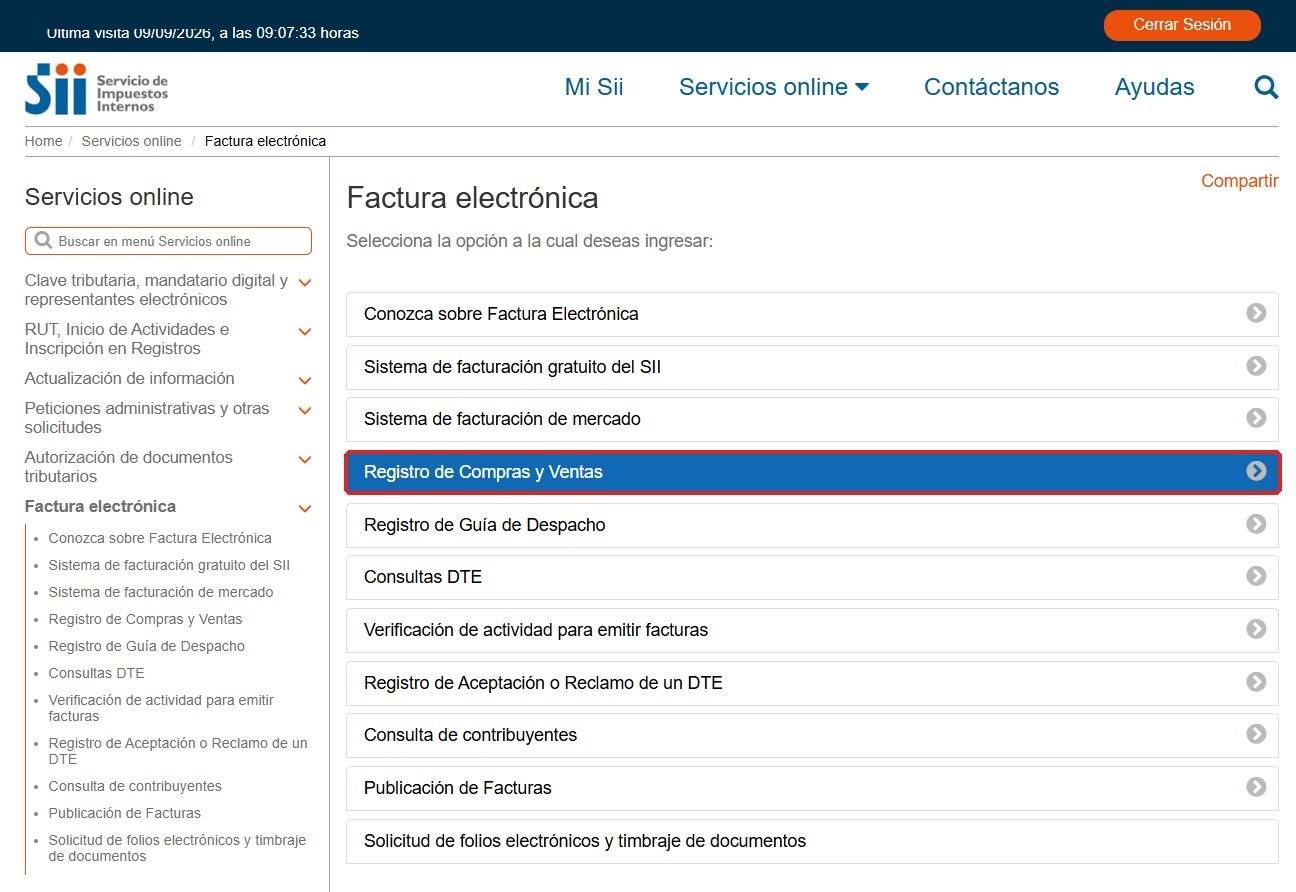Image resolution: width=1296 pixels, height=892 pixels.
Task: Open Consultas DTE option in main list
Action: (x=812, y=577)
